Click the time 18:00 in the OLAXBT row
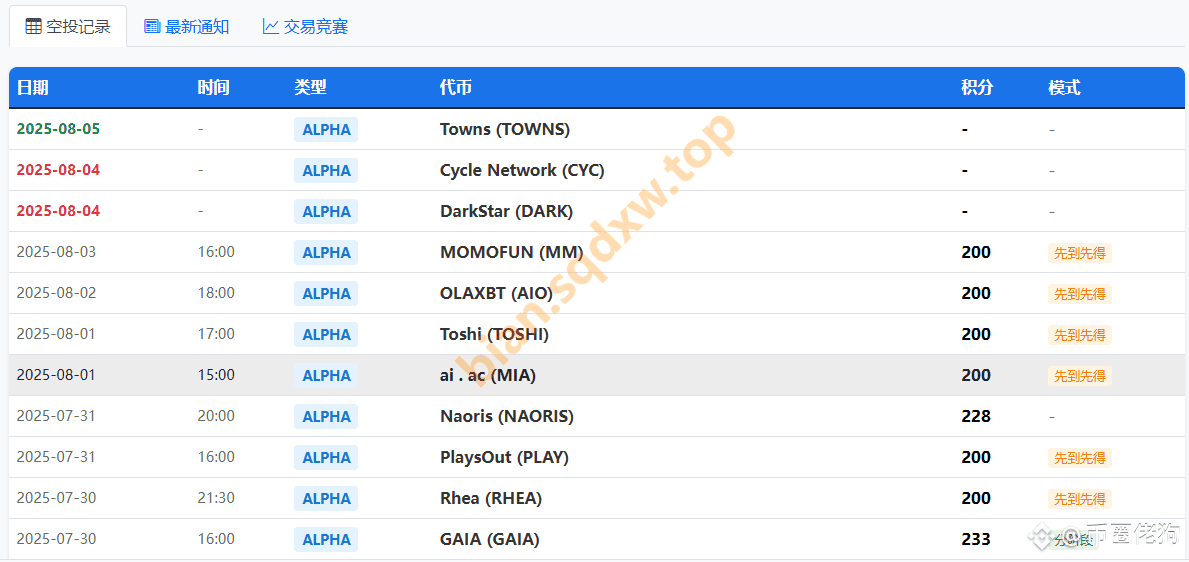This screenshot has width=1189, height=562. pyautogui.click(x=217, y=293)
